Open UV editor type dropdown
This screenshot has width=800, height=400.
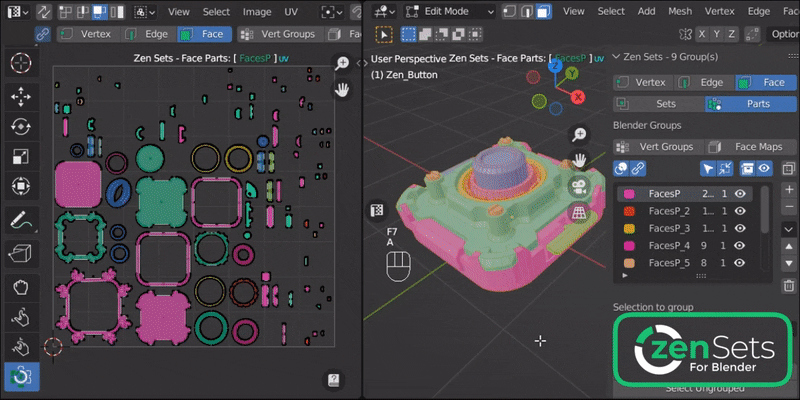[x=18, y=12]
